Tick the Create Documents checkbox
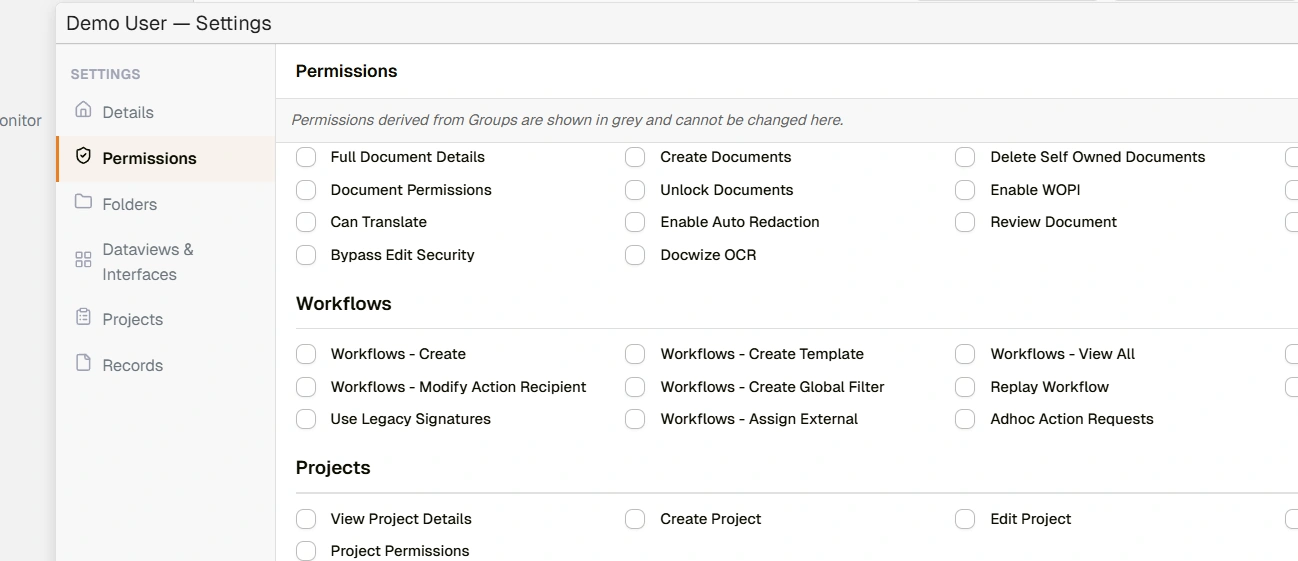The height and width of the screenshot is (561, 1298). (635, 157)
